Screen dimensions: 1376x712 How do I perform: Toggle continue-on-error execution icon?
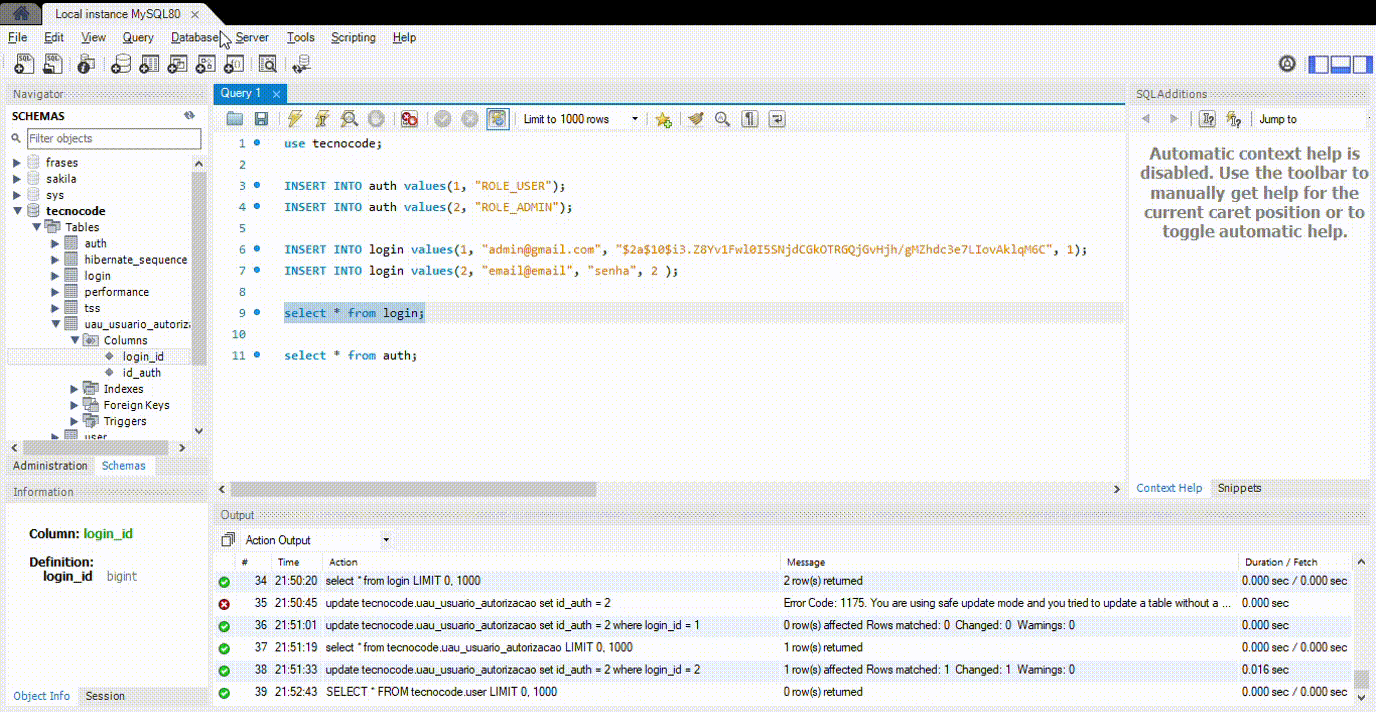click(x=409, y=119)
